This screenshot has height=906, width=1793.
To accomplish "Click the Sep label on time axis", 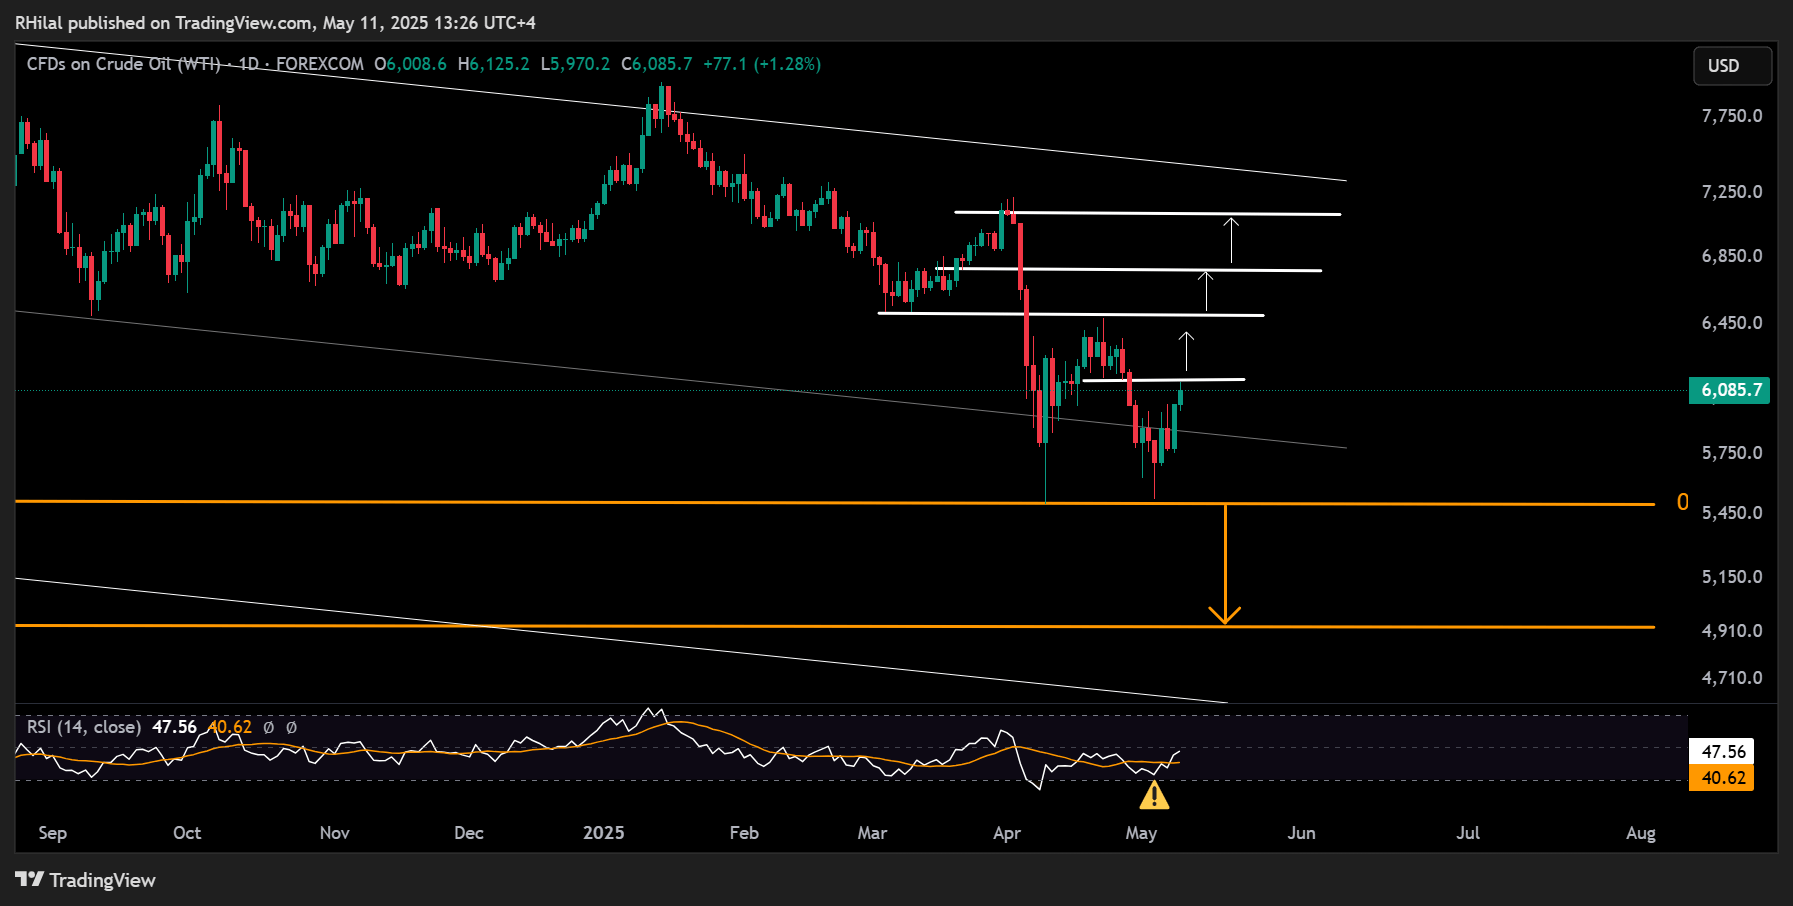I will (x=52, y=833).
